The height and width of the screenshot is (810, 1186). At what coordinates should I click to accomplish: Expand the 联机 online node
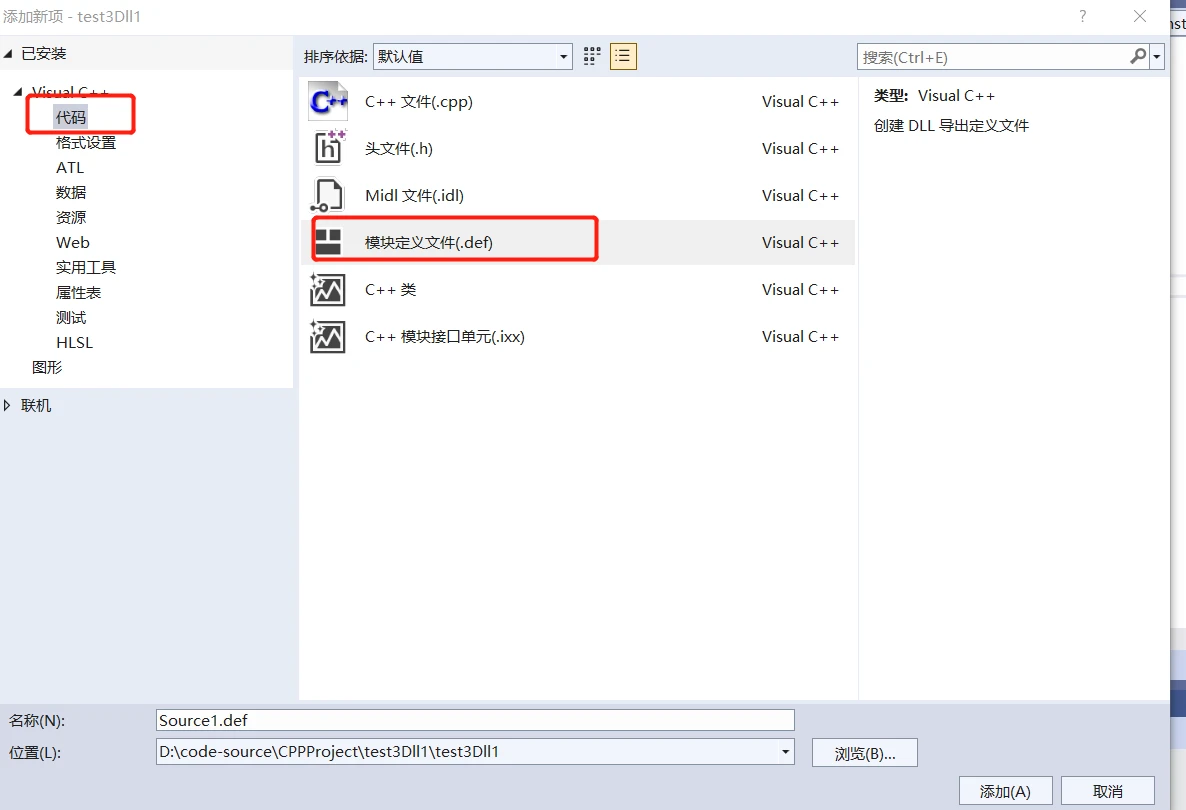pos(8,405)
